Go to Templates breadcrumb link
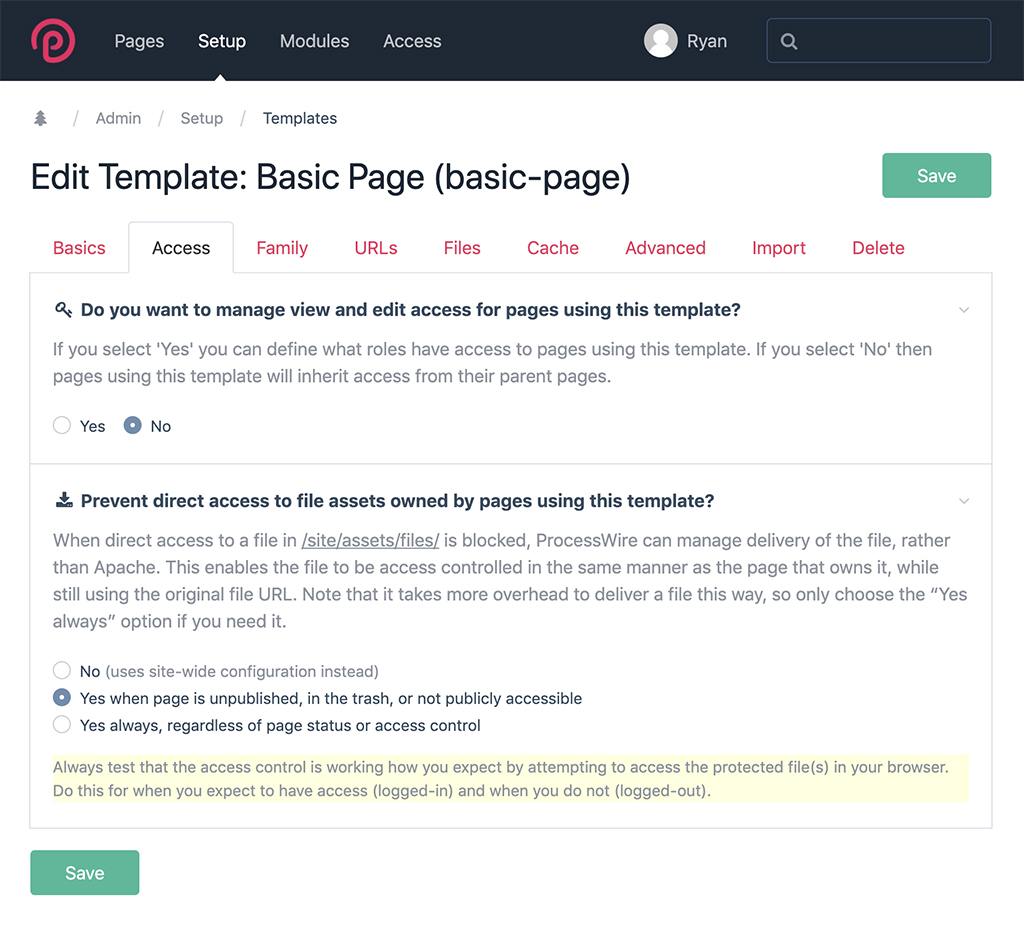The height and width of the screenshot is (930, 1024). tap(300, 118)
